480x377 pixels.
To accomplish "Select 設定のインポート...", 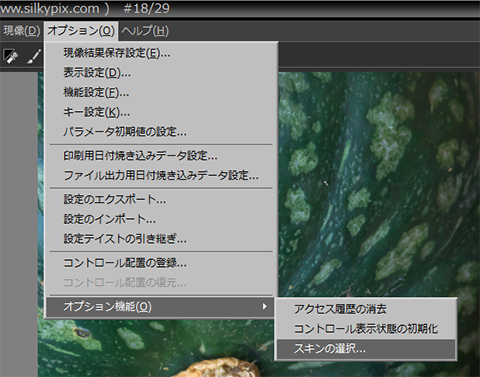I will tap(161, 219).
